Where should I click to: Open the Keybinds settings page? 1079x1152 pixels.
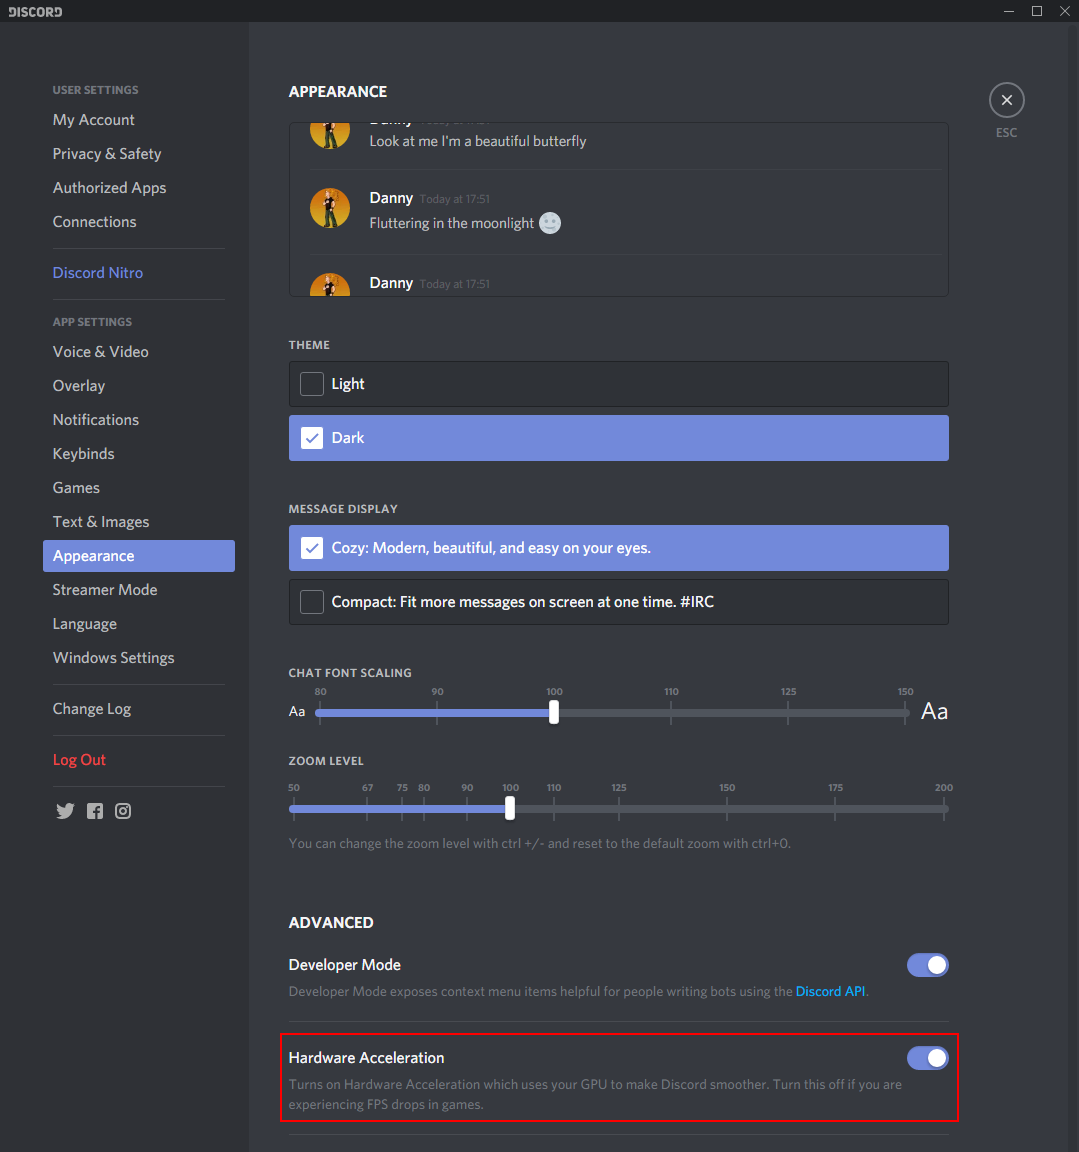click(x=84, y=454)
